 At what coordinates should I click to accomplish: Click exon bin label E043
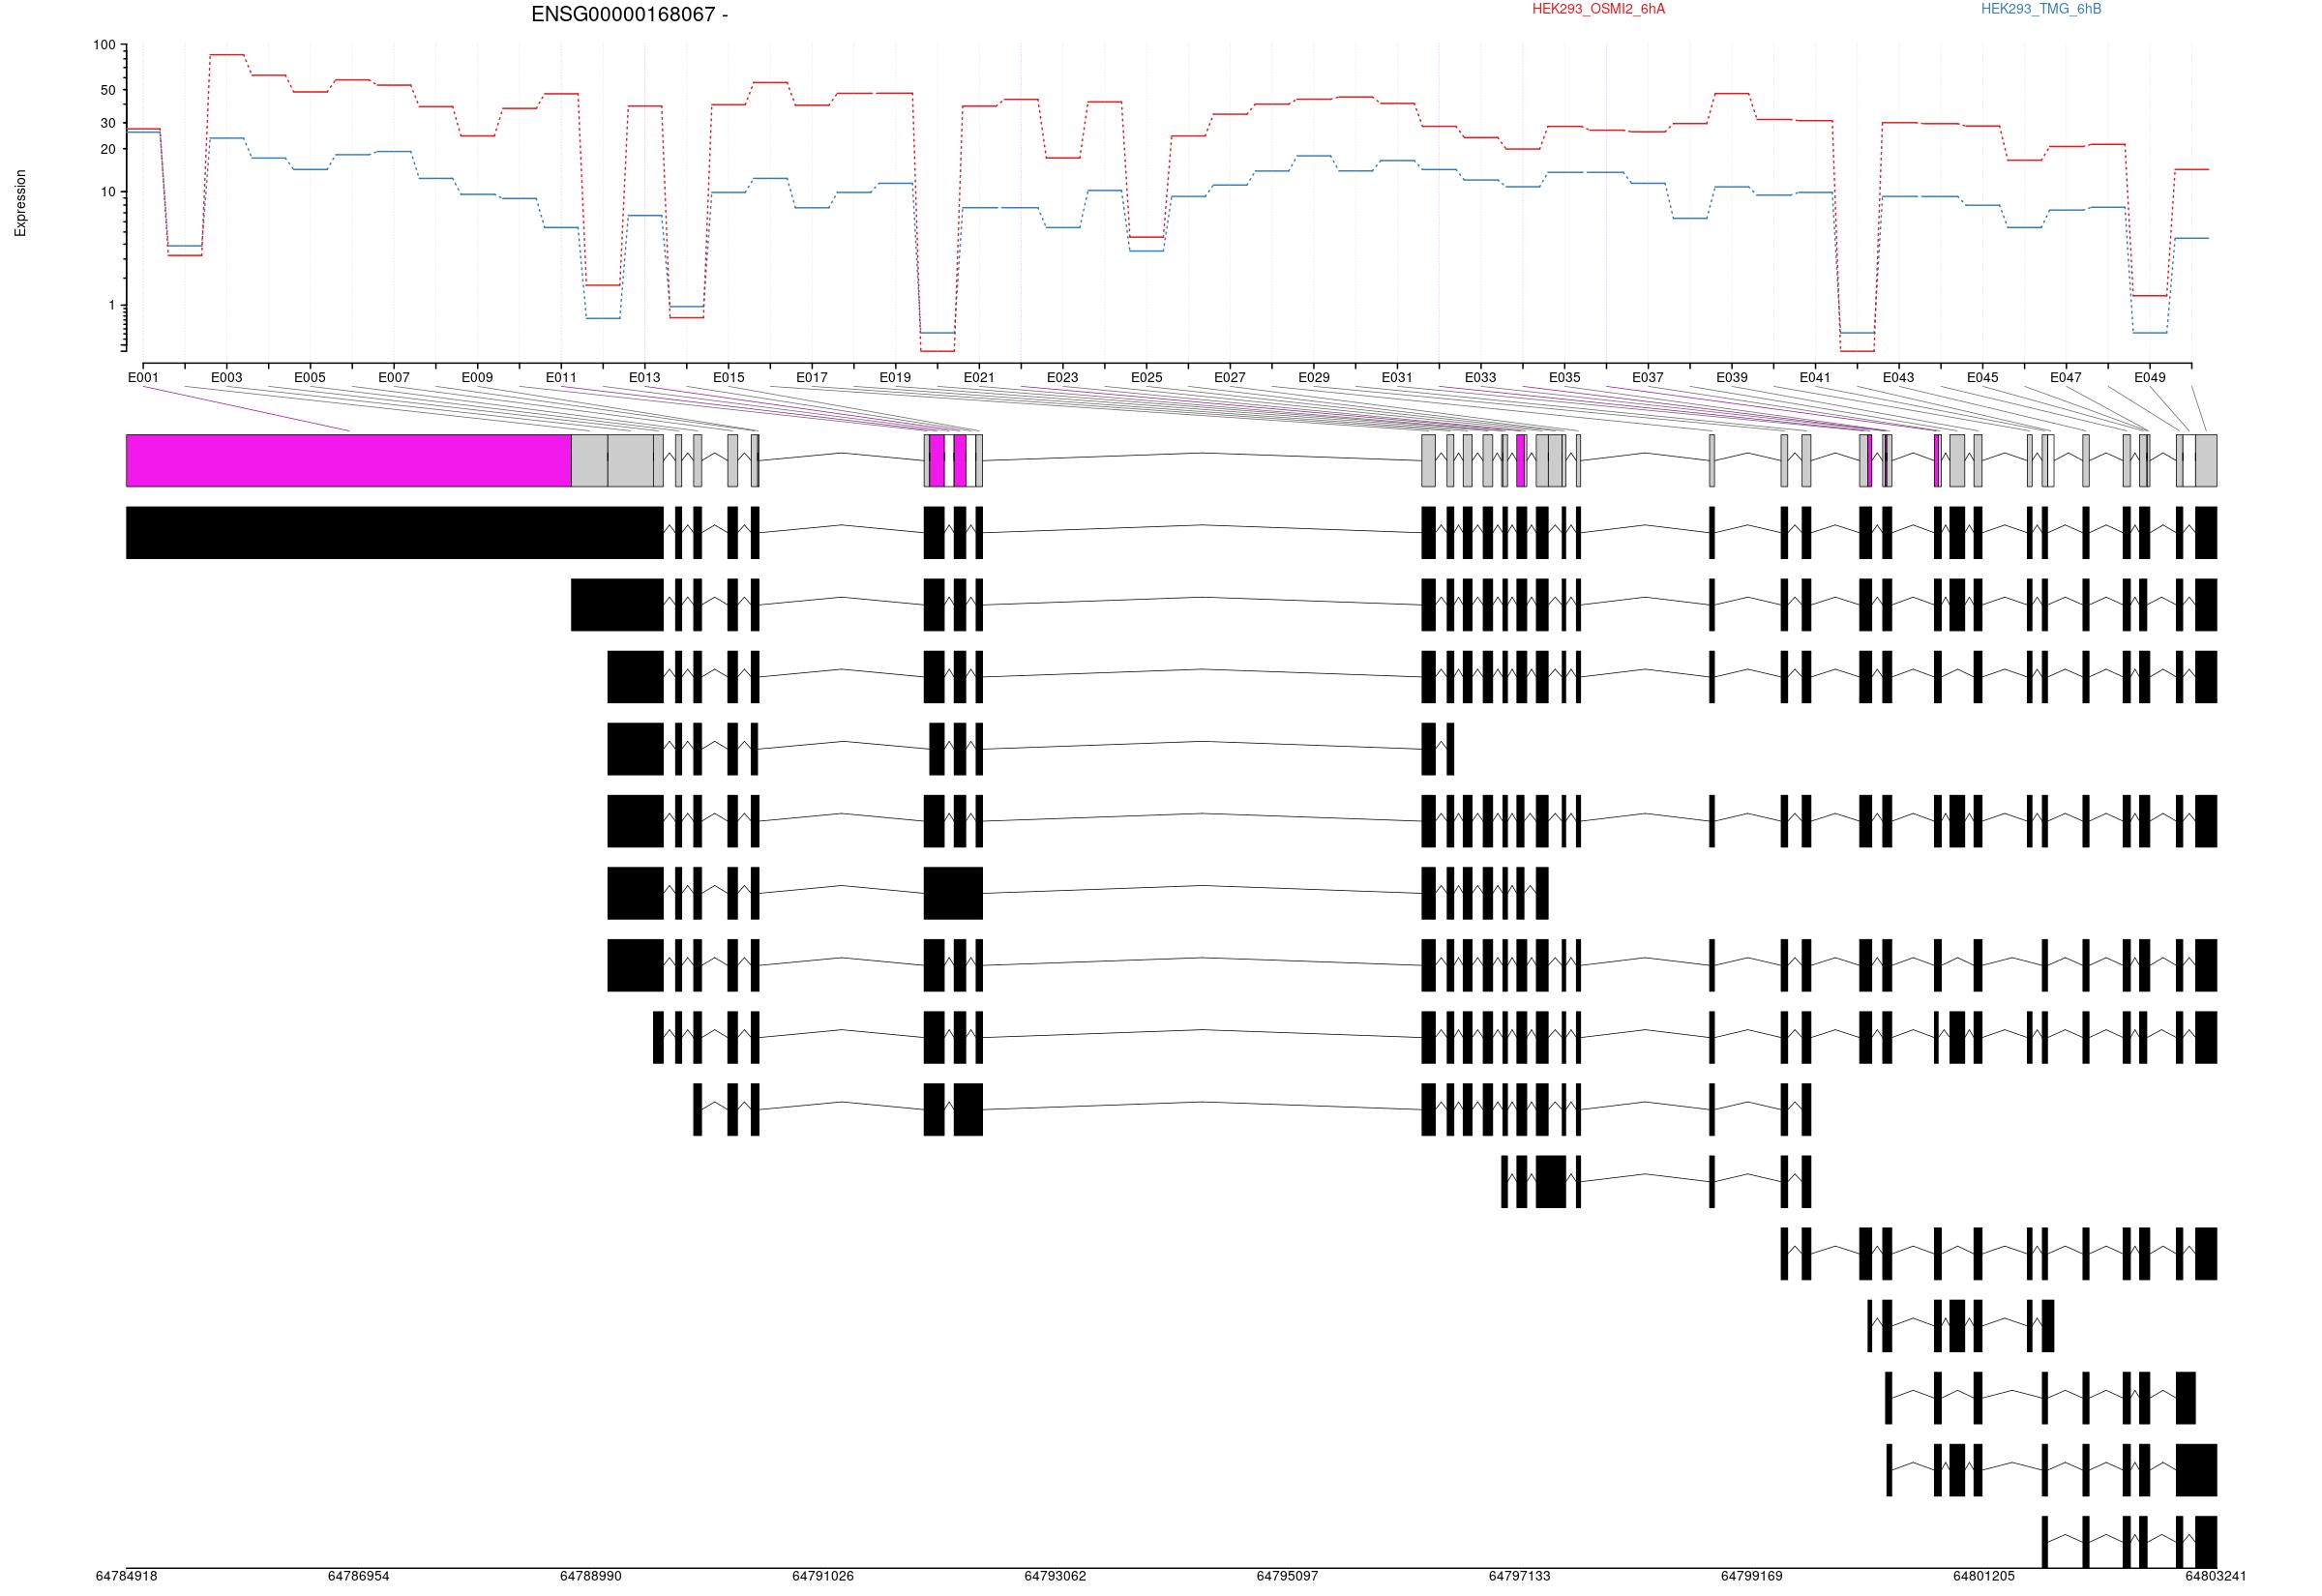click(1898, 377)
